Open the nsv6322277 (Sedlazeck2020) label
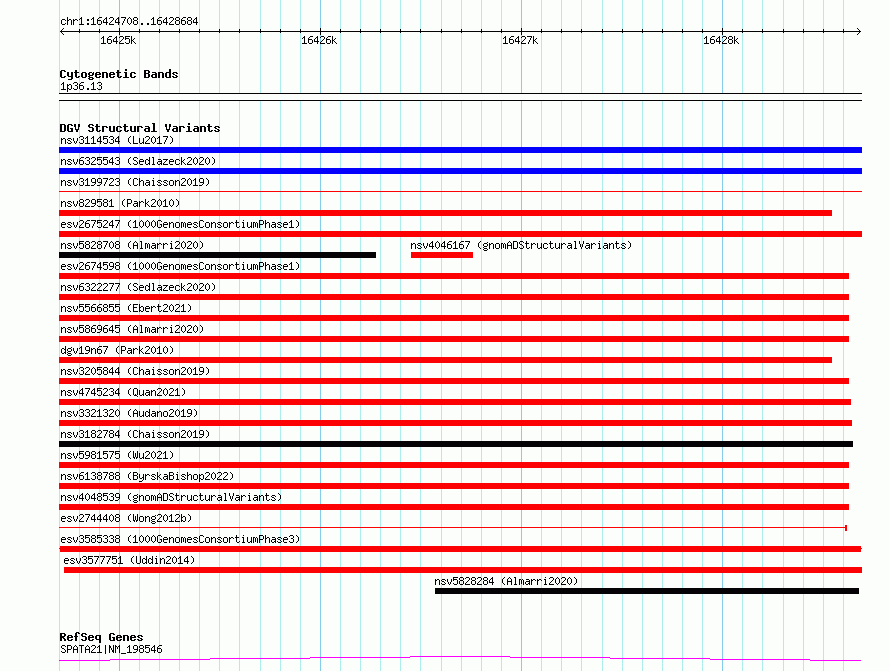890x671 pixels. [138, 287]
